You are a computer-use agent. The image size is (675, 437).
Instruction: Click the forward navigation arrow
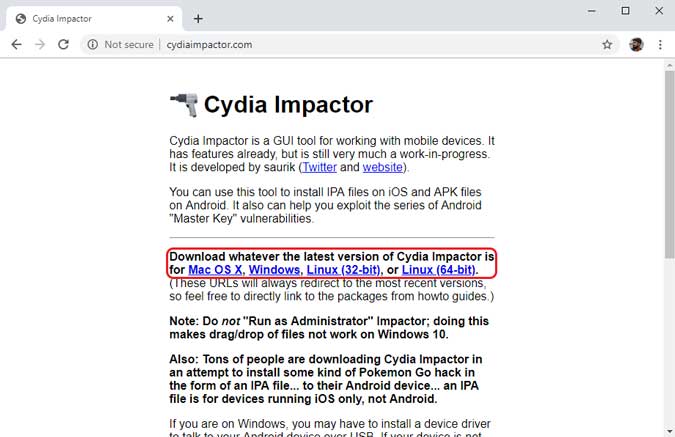[x=40, y=45]
